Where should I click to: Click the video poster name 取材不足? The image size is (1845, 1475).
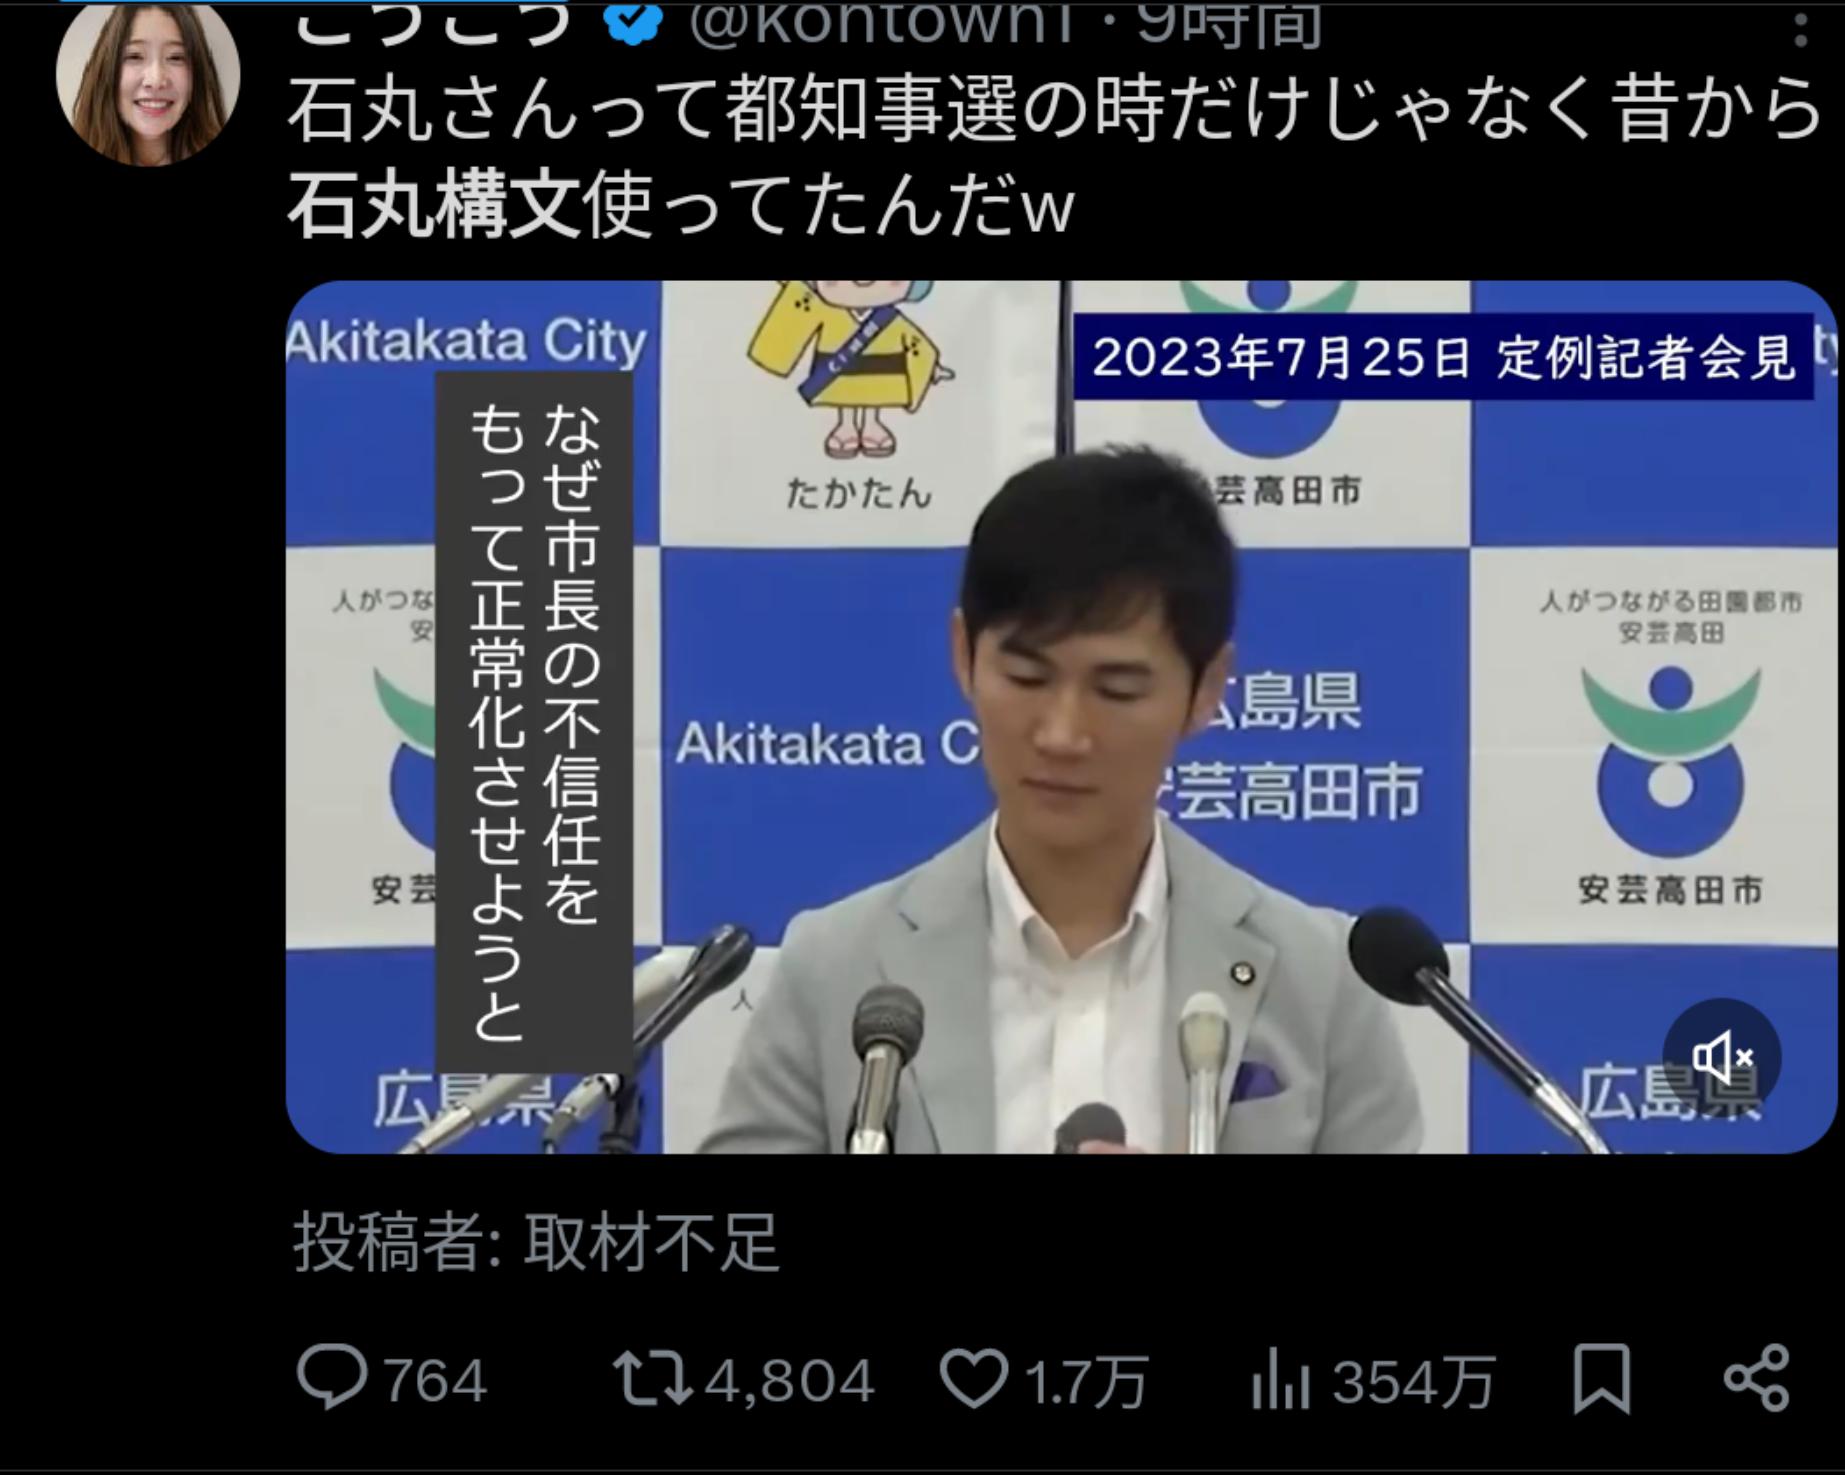click(x=651, y=1243)
